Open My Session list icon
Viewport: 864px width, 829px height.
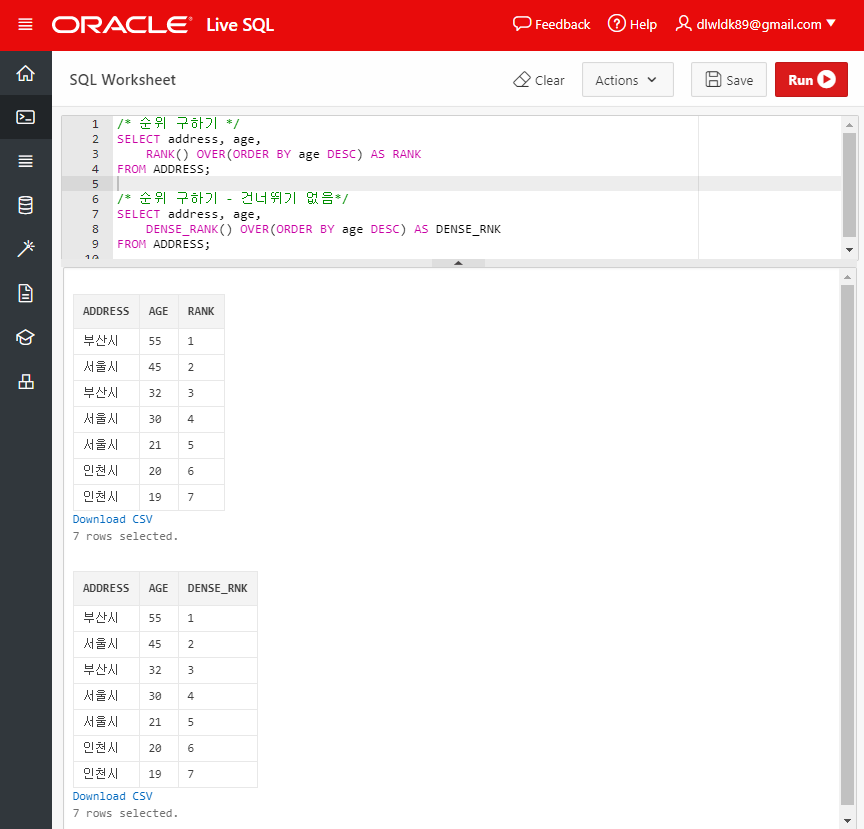tap(25, 161)
